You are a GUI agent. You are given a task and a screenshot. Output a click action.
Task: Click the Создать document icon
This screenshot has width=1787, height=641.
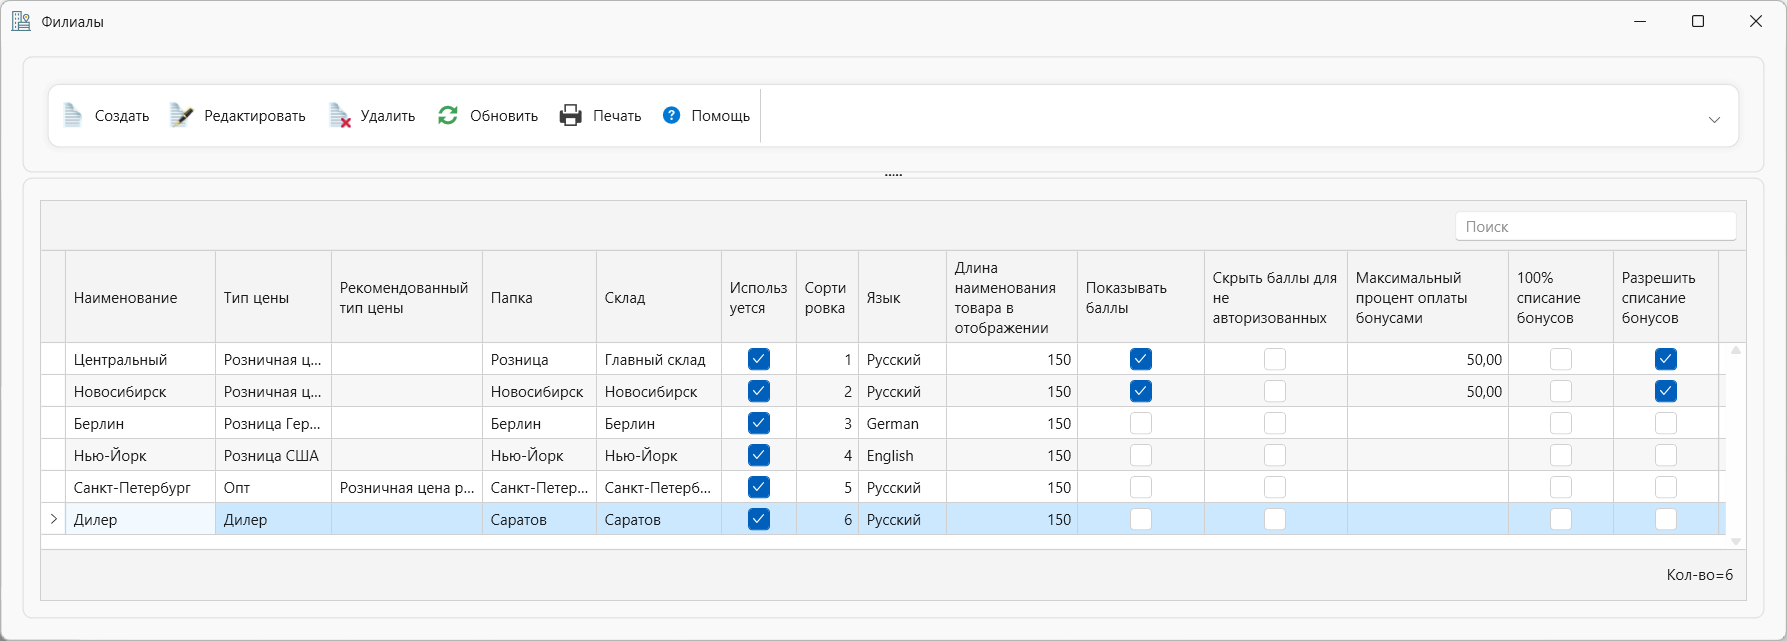tap(72, 116)
